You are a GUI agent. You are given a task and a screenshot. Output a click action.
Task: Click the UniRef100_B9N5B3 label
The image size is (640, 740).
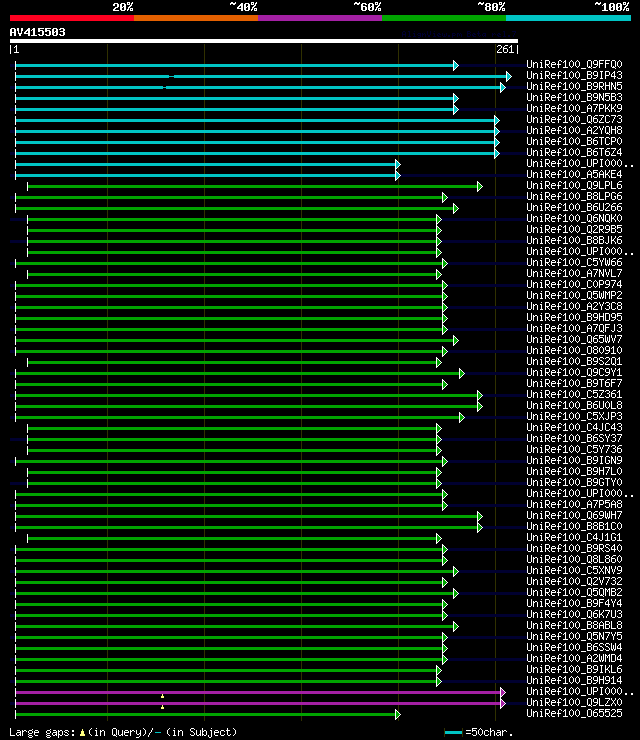(574, 97)
